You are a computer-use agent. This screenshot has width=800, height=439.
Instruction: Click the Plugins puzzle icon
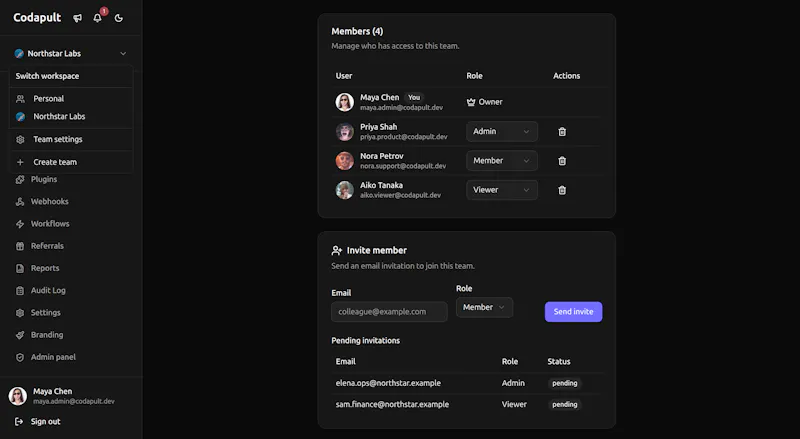point(20,179)
